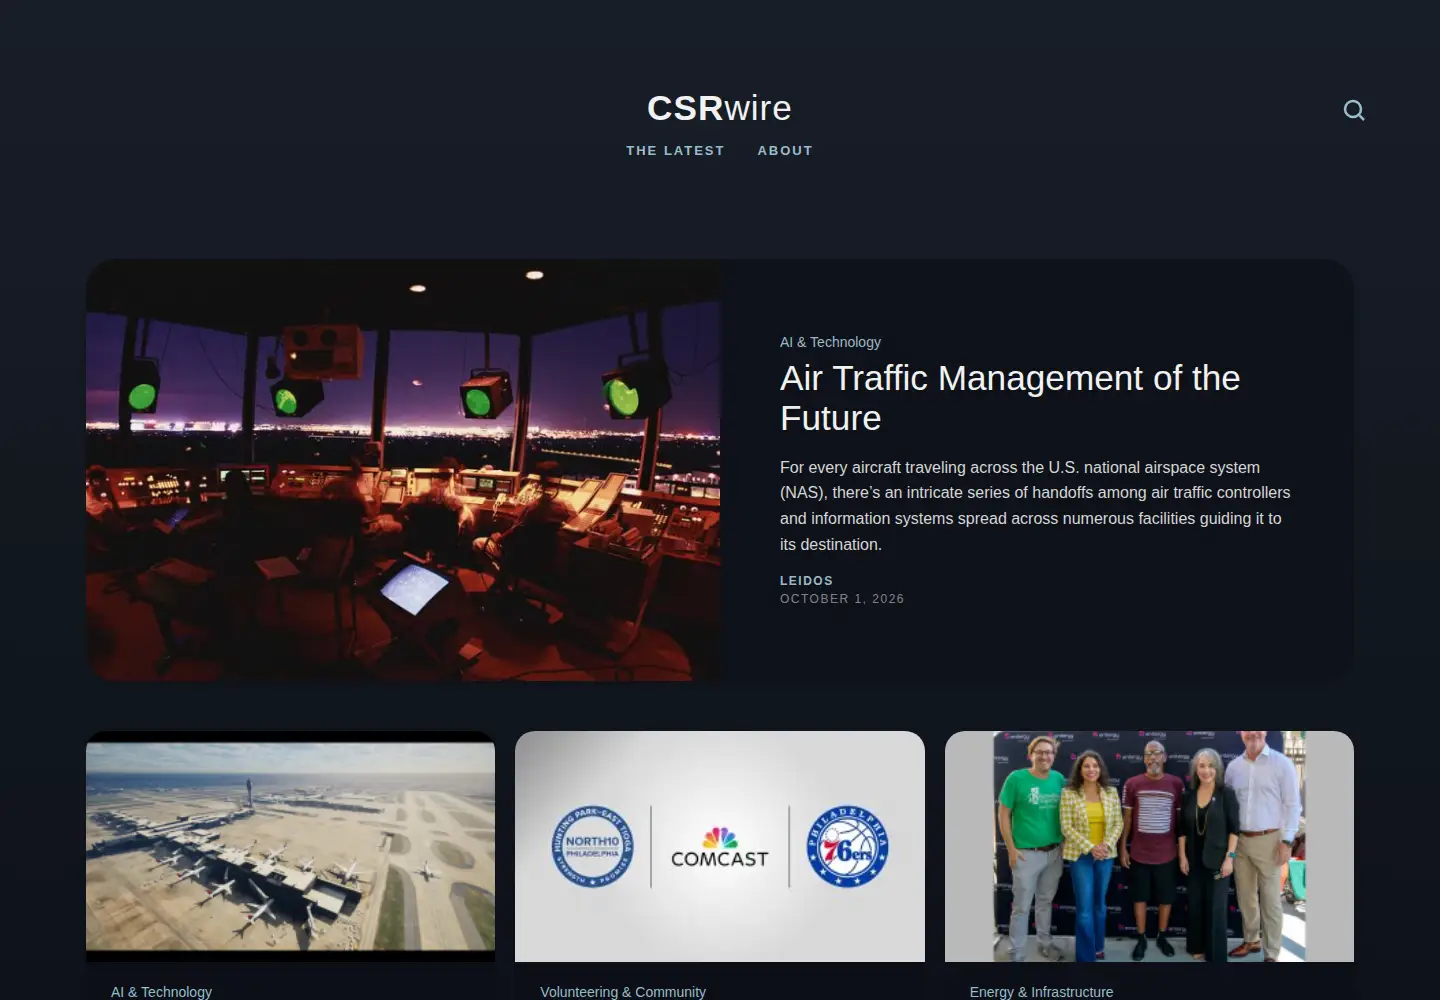Open the About menu item
This screenshot has height=1000, width=1440.
(x=785, y=151)
